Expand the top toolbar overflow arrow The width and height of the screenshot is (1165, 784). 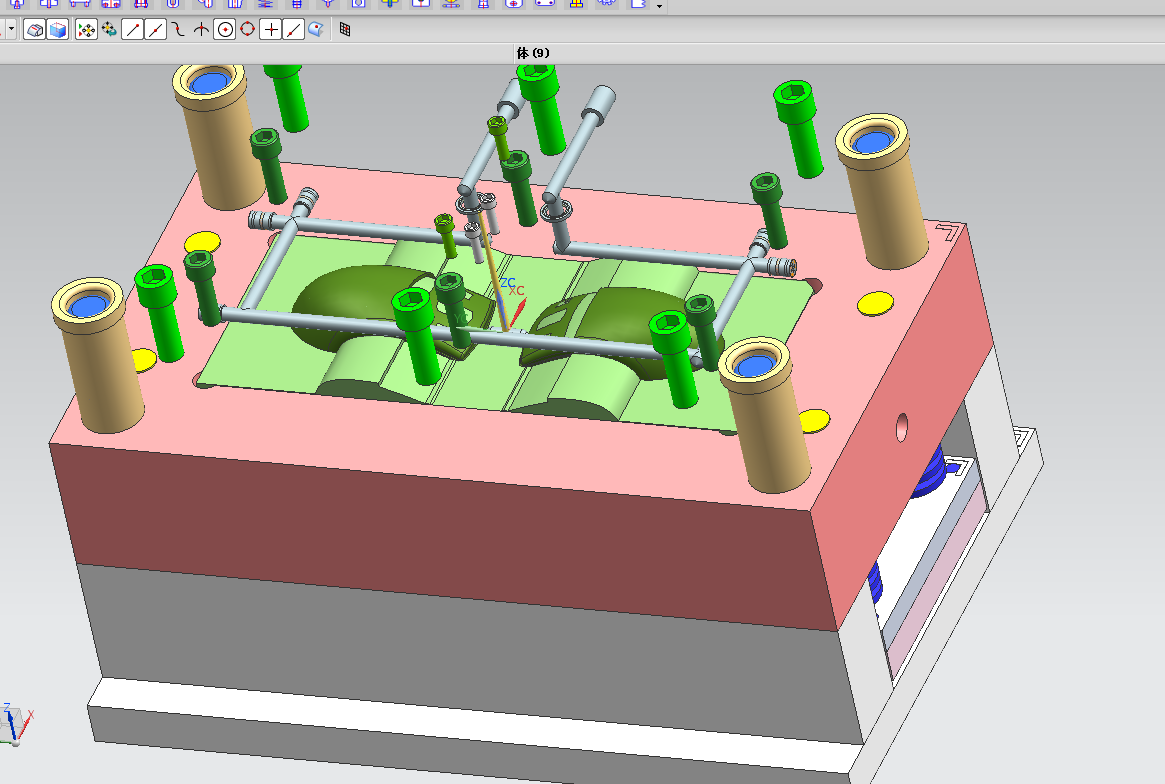click(659, 7)
